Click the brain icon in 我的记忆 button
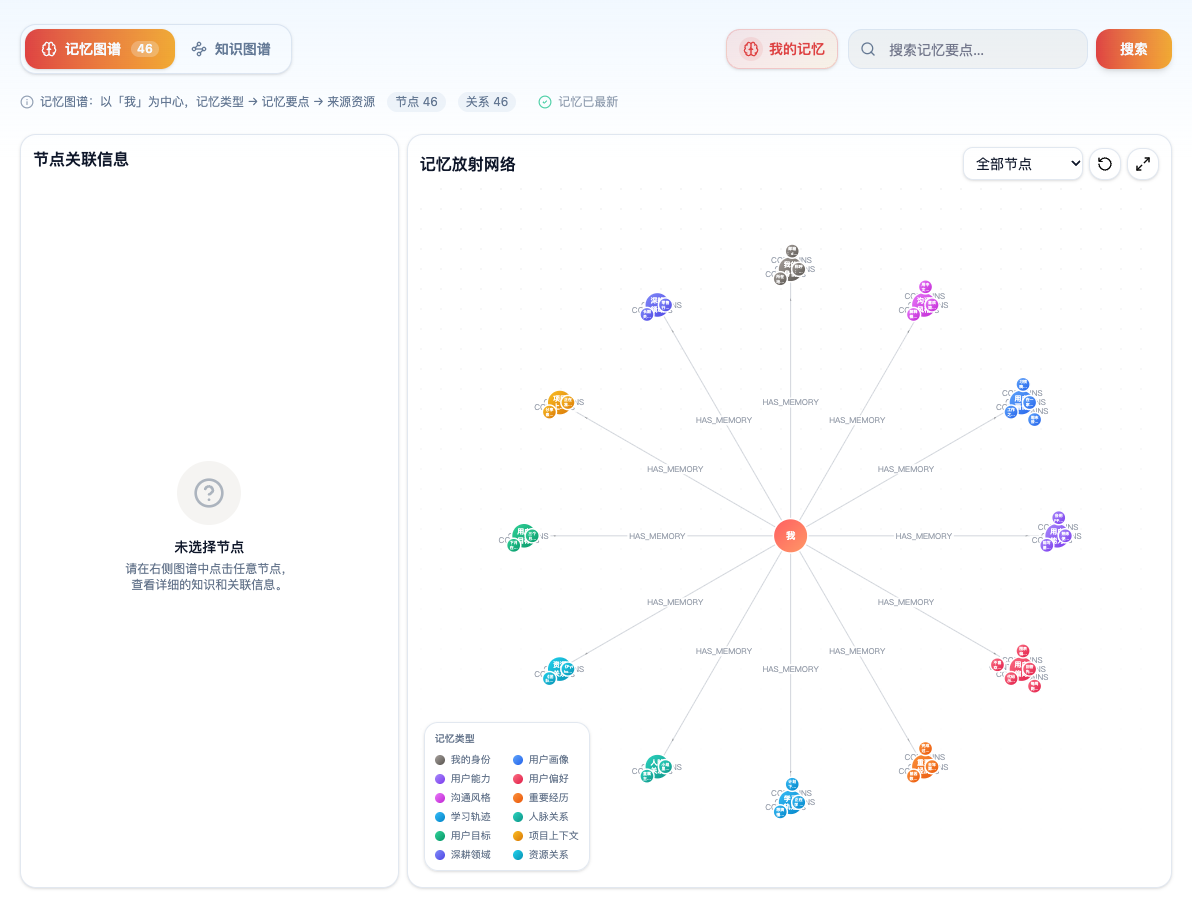Screen dimensions: 1192x900 pyautogui.click(x=751, y=49)
